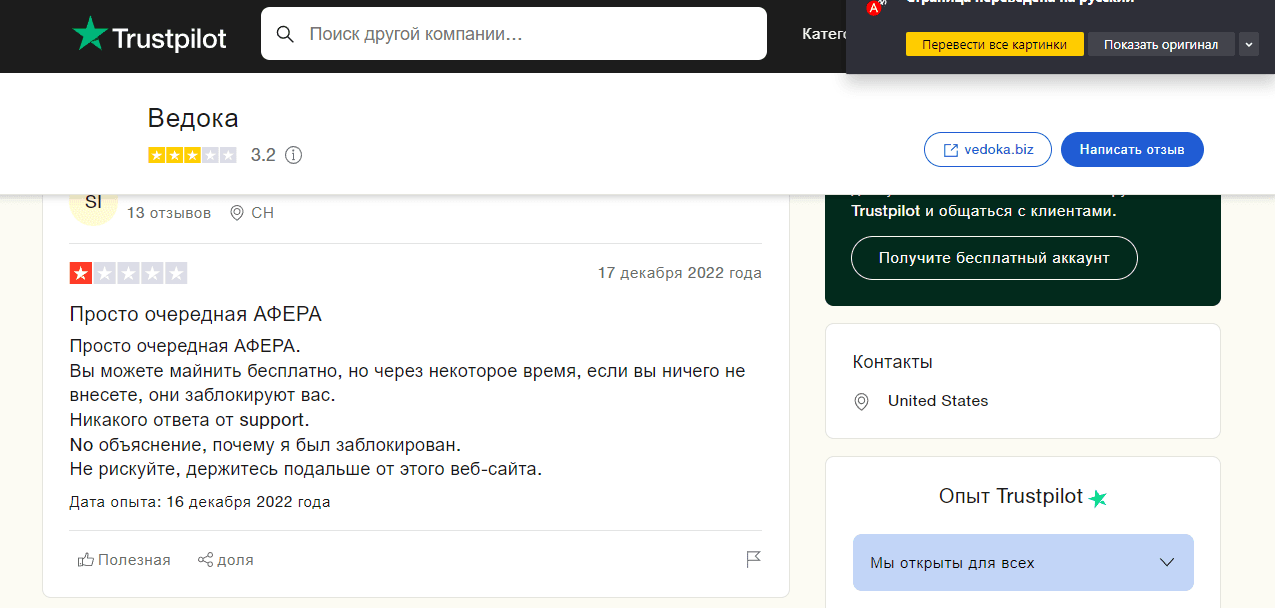Focus the company search field
The width and height of the screenshot is (1275, 608).
530,34
